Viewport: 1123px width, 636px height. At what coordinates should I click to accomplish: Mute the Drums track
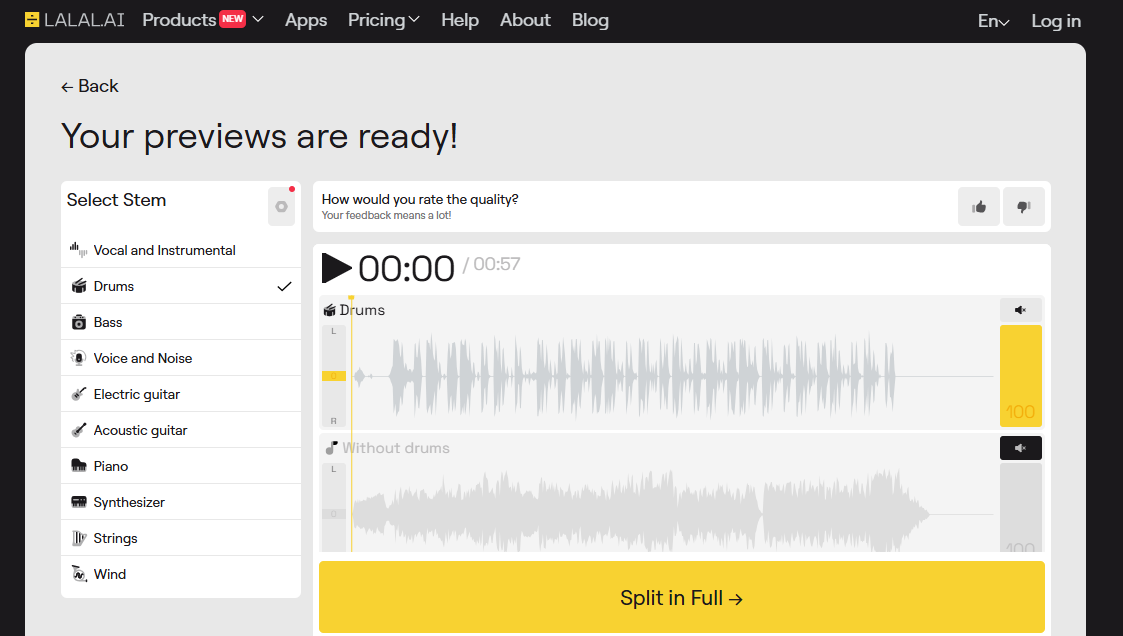1020,310
